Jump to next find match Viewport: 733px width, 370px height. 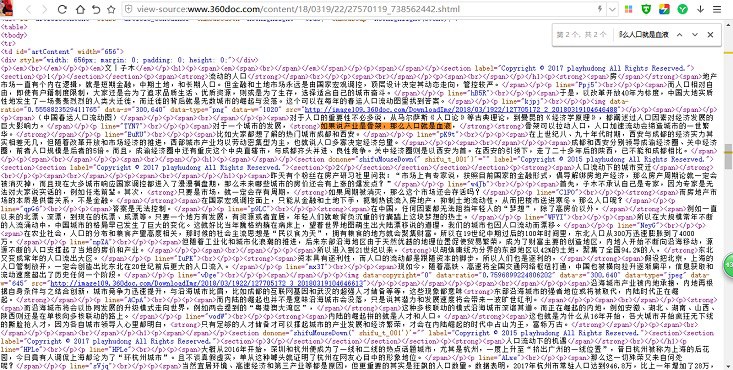click(x=695, y=35)
